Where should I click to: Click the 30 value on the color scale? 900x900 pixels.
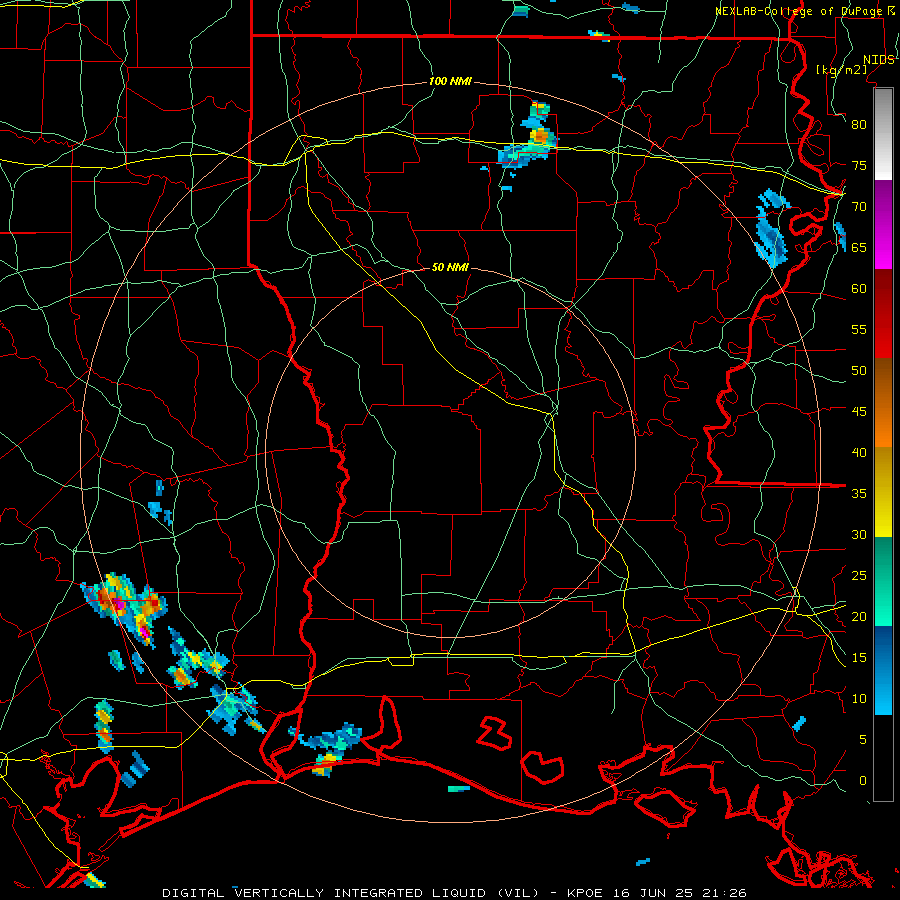[x=859, y=534]
